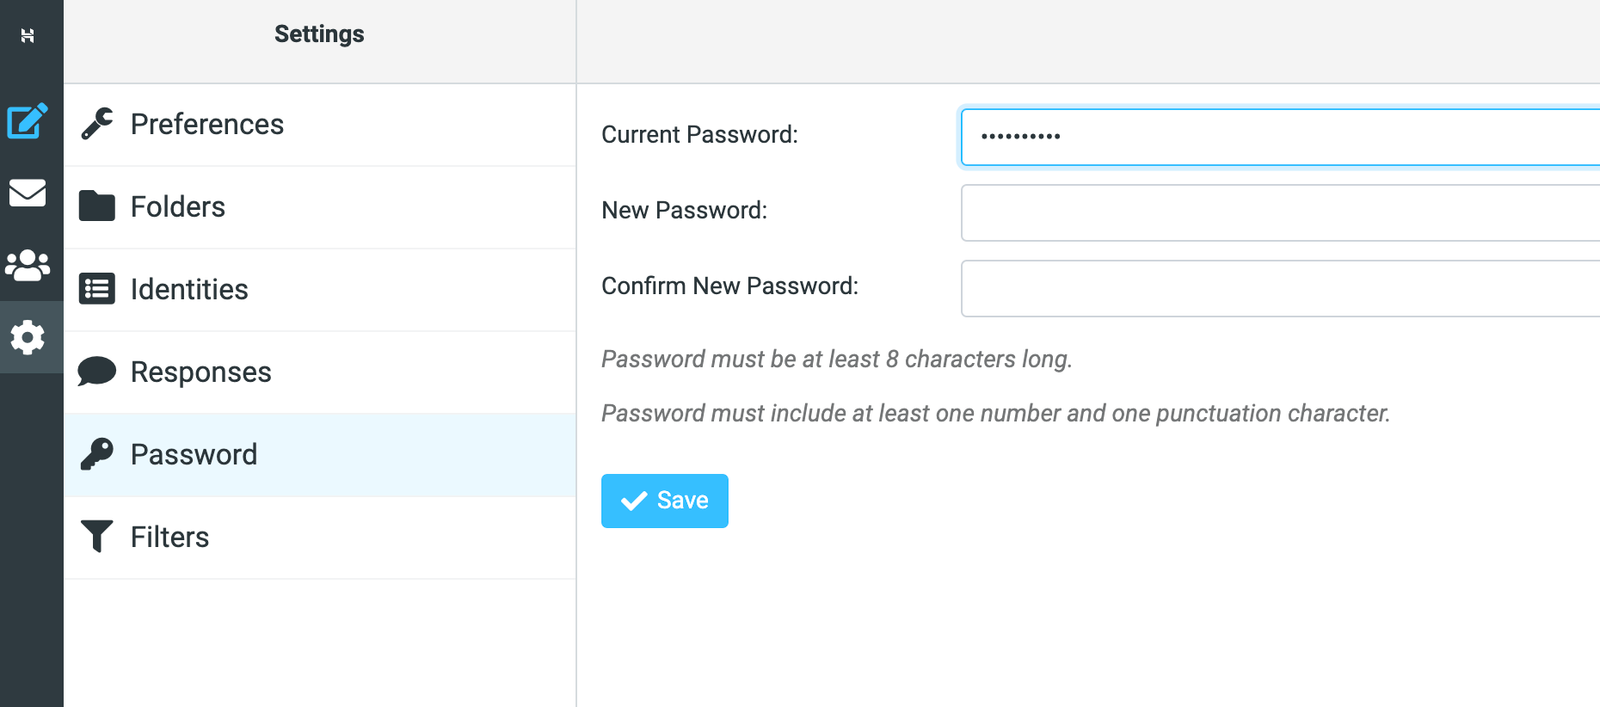Open the contacts people icon
1600x707 pixels.
pos(27,265)
